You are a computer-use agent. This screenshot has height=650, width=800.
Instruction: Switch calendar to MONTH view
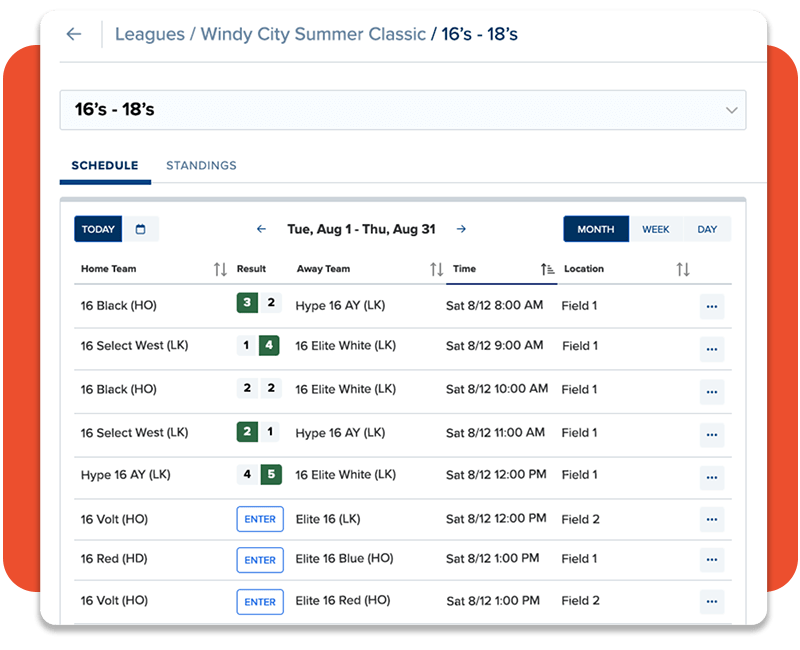click(595, 229)
